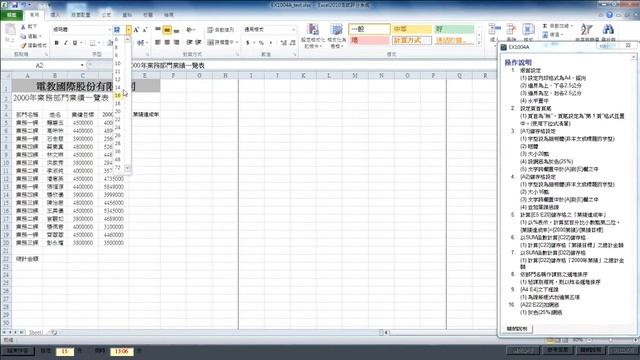Apply the green Good cell style
Screen dimensions: 640x360
coord(454,29)
